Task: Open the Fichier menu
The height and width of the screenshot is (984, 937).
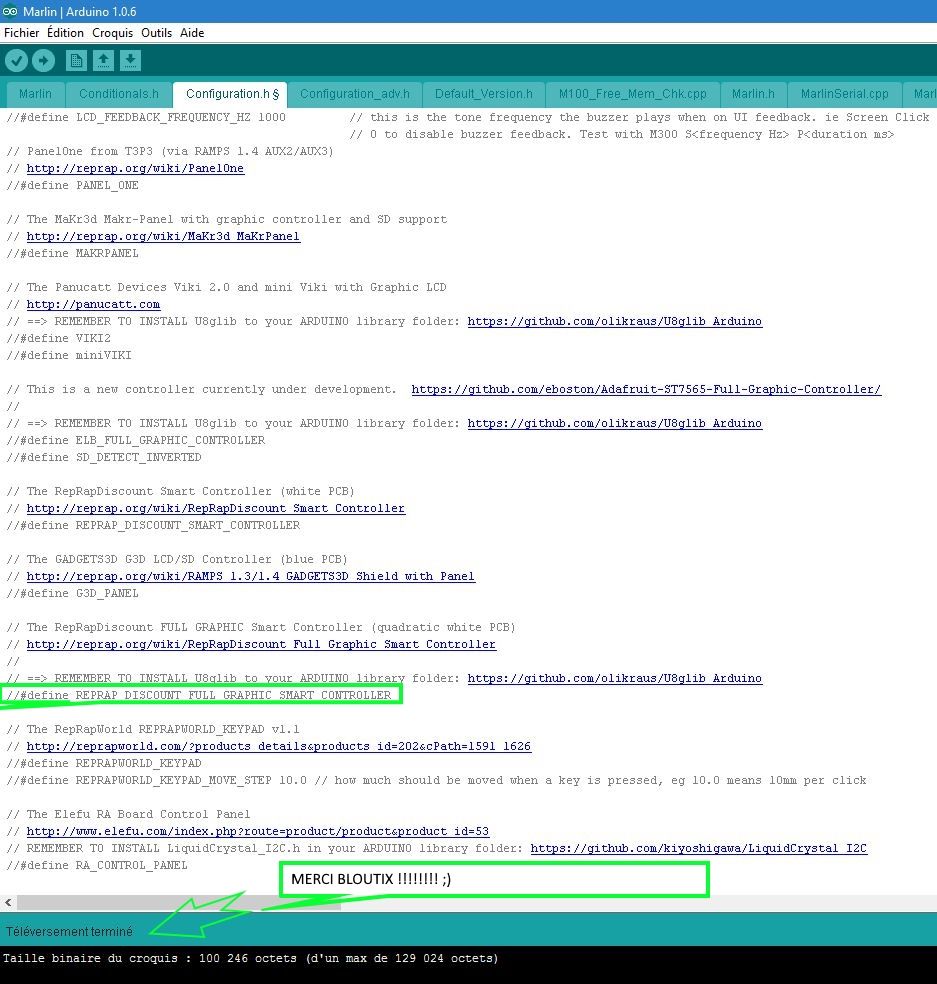Action: click(21, 33)
